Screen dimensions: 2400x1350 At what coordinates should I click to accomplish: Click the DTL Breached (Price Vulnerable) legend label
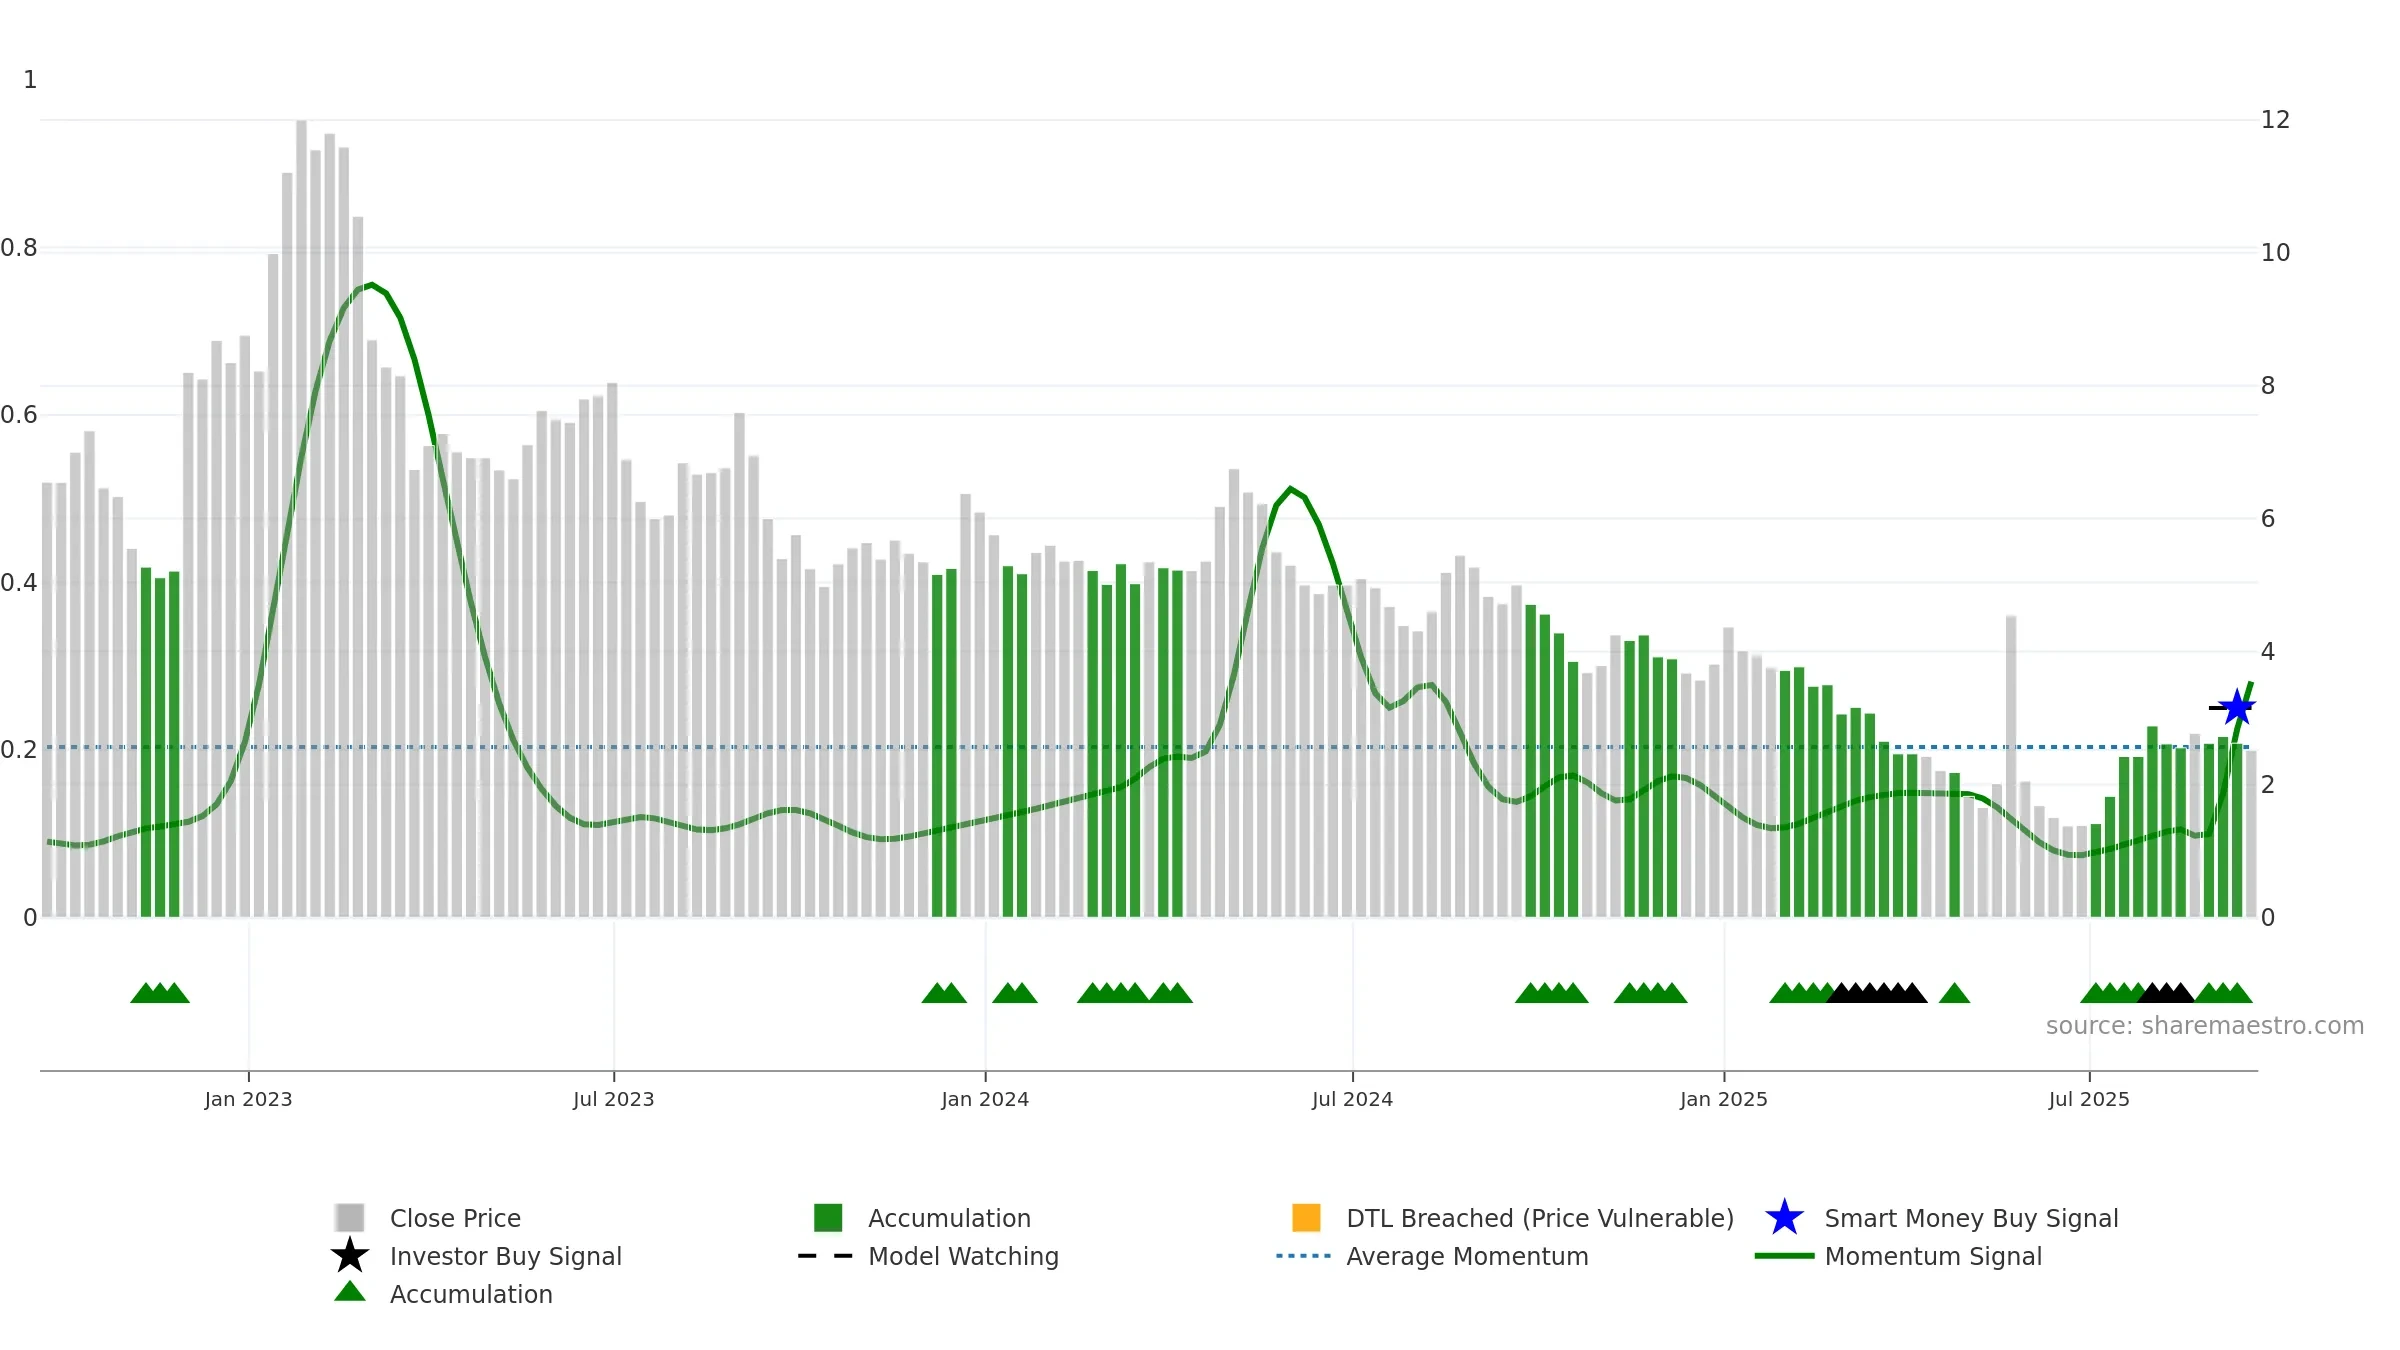click(x=1540, y=1218)
